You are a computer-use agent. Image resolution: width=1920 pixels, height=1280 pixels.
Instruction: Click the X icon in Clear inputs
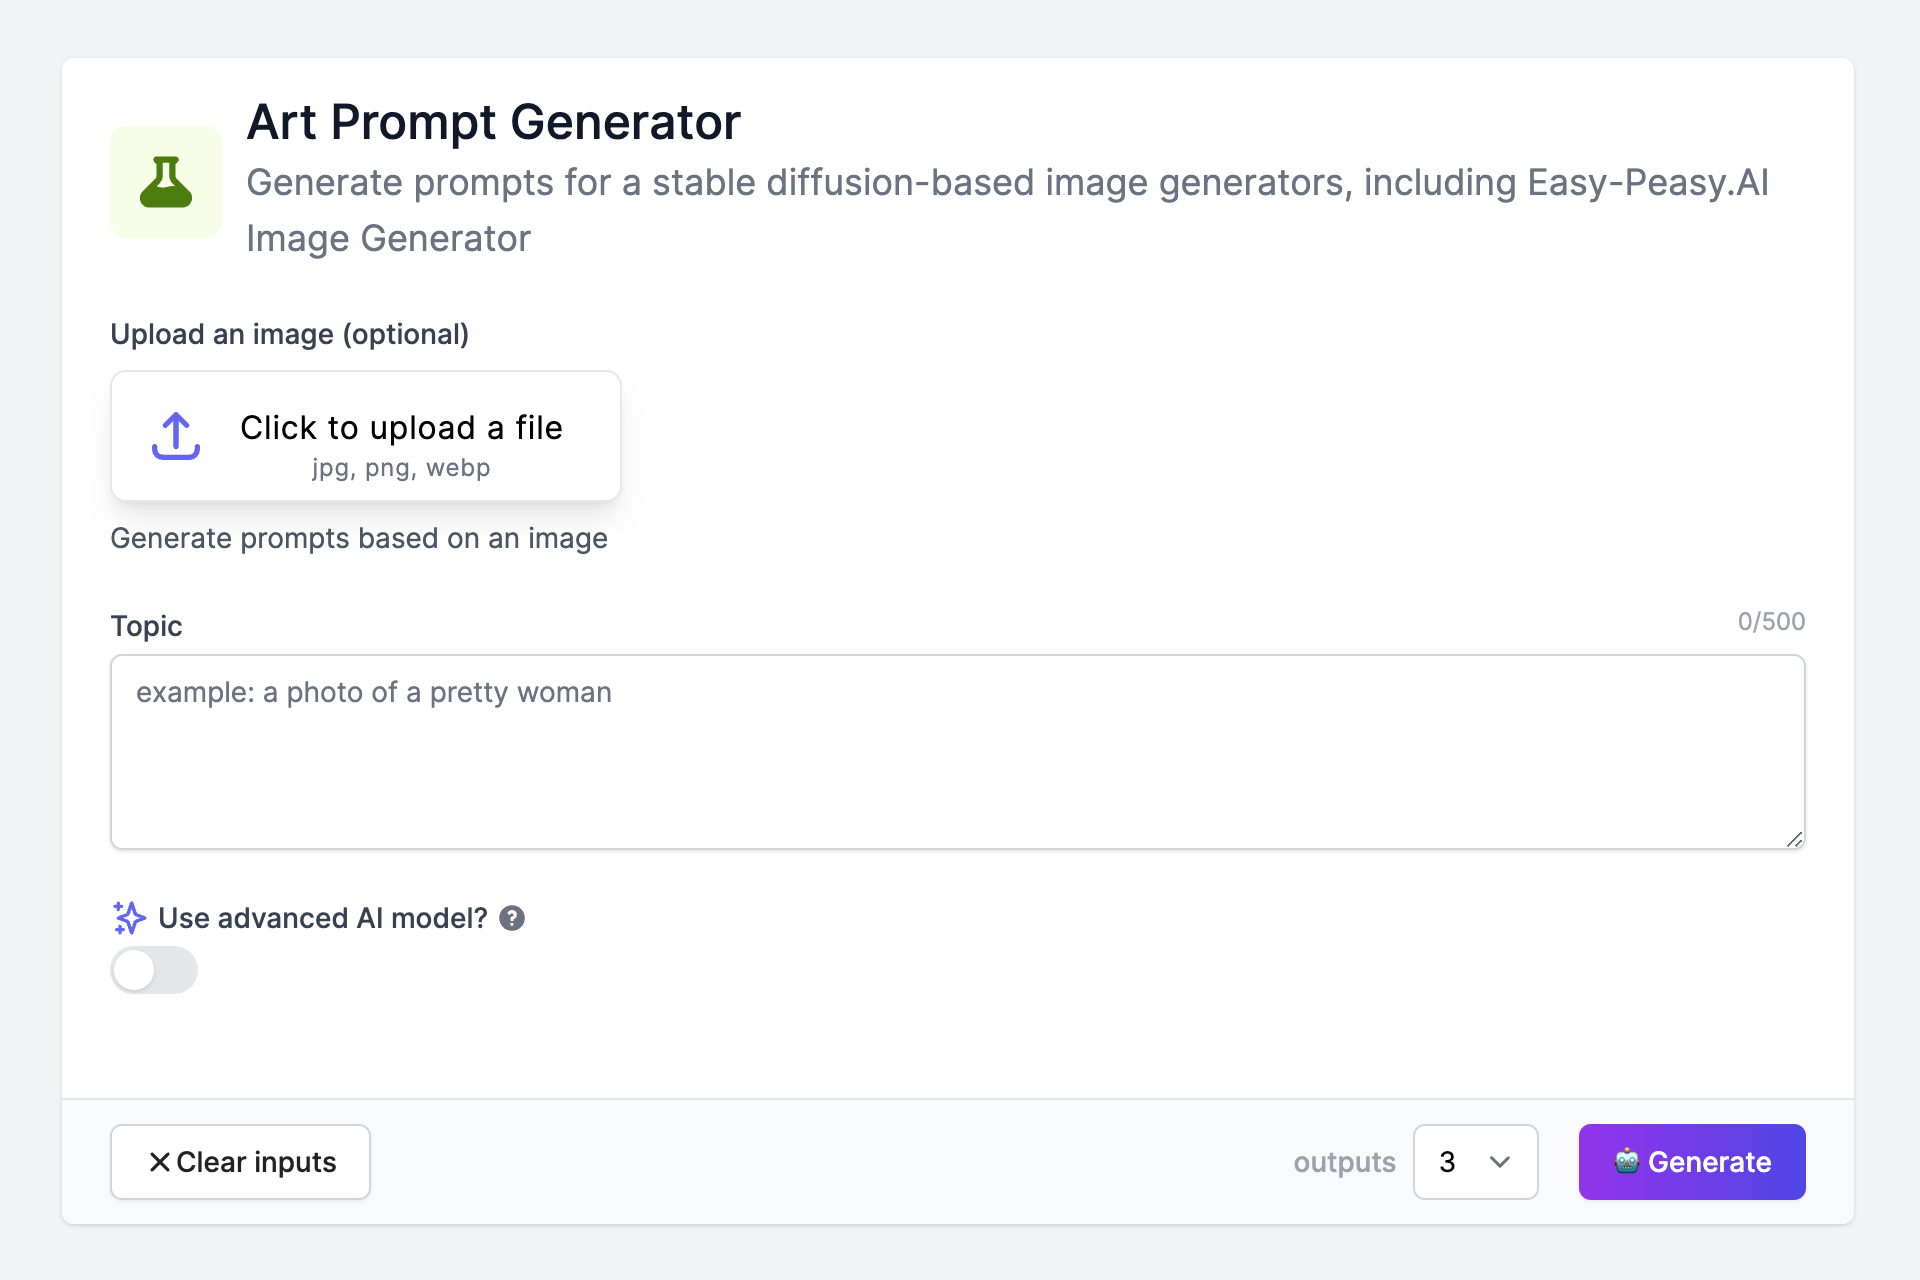[158, 1162]
